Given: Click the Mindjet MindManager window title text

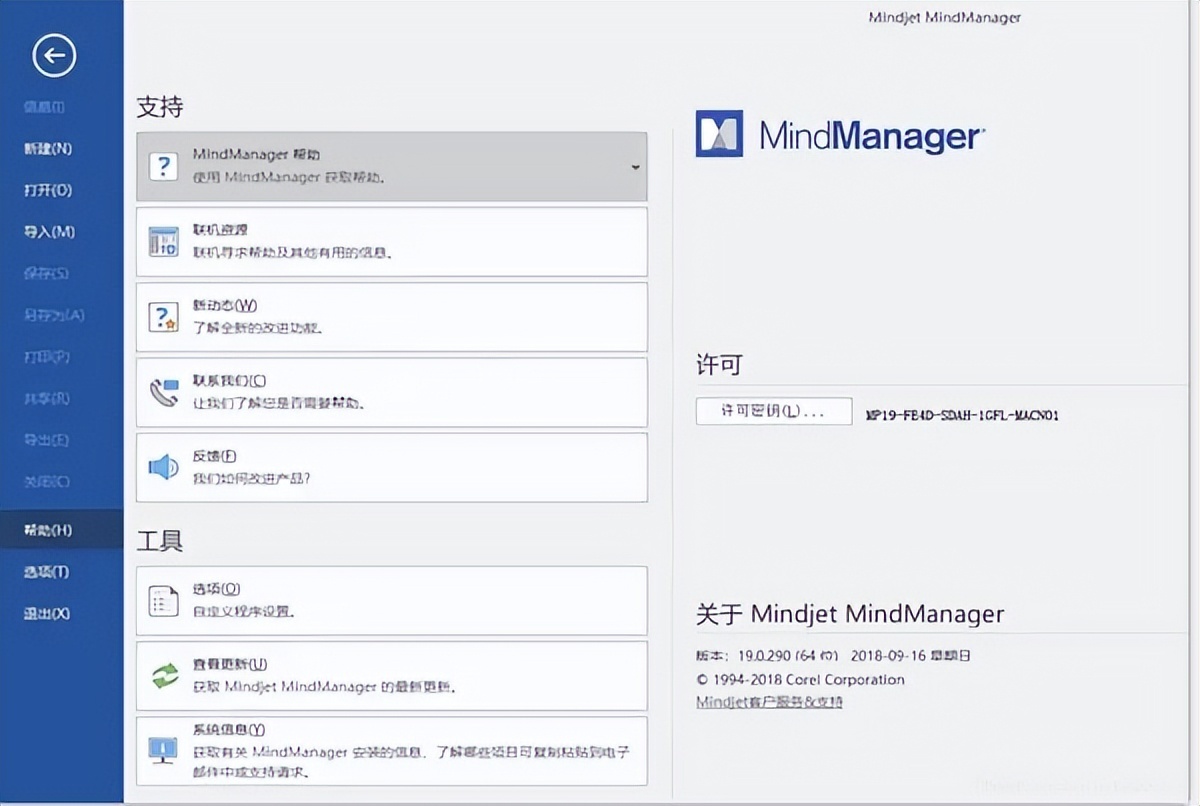Looking at the screenshot, I should tap(944, 17).
